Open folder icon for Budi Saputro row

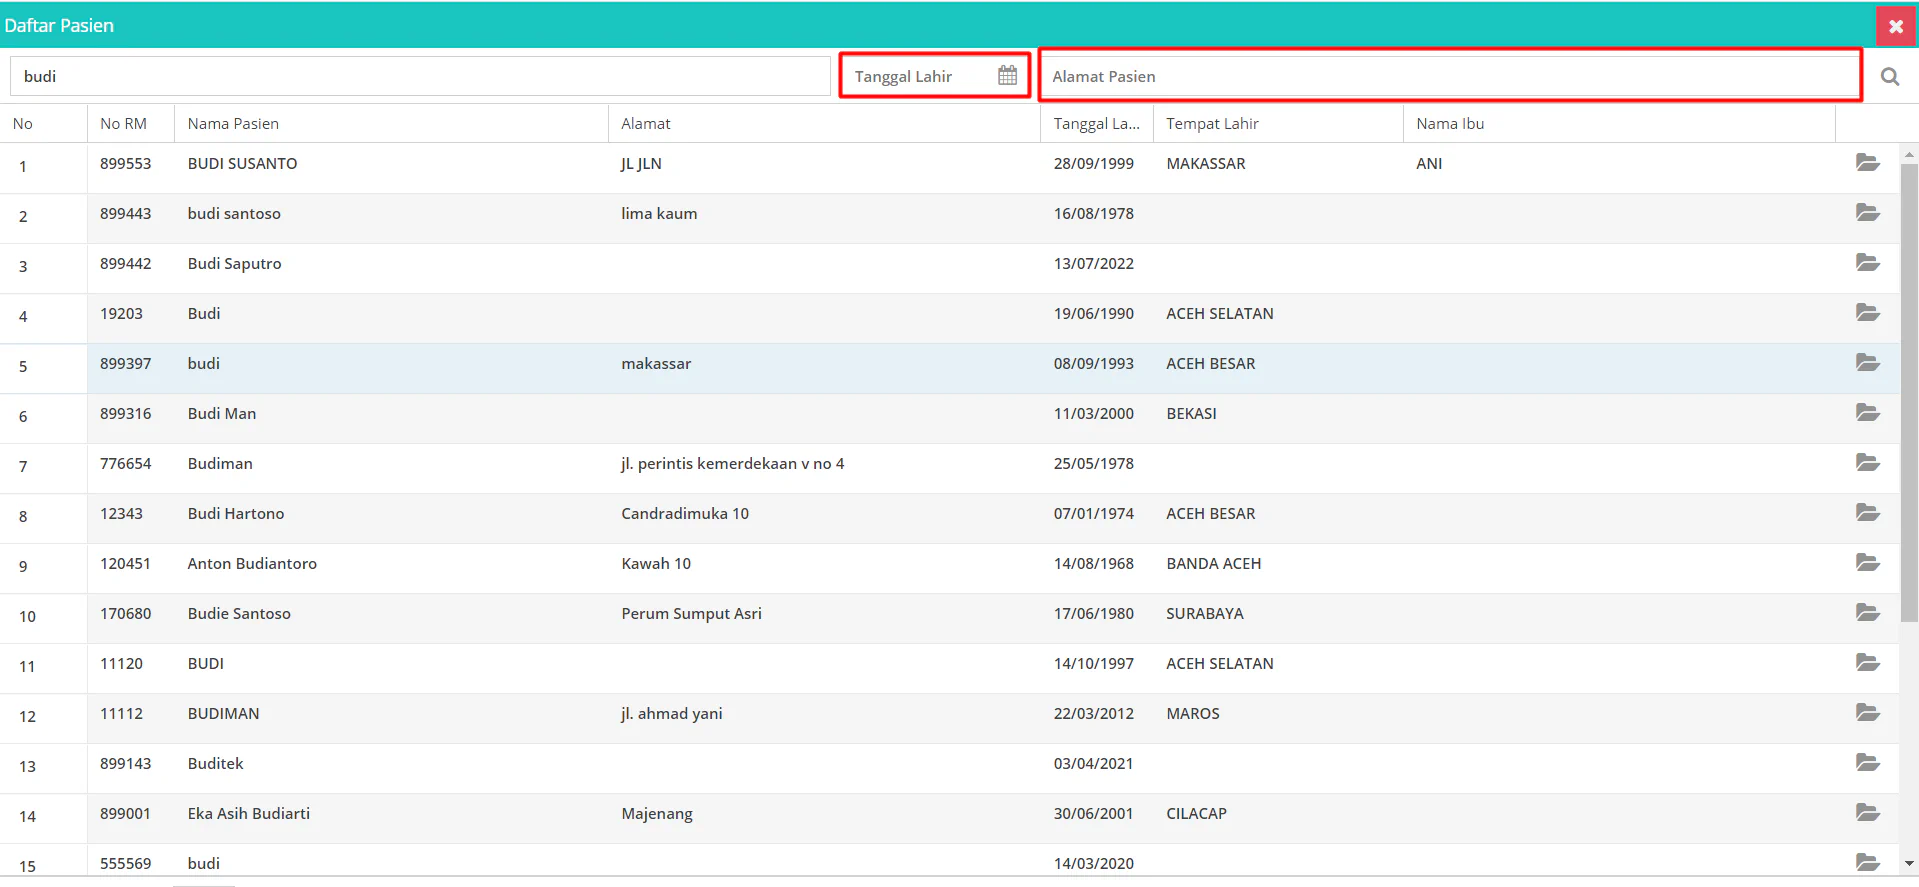click(1867, 262)
